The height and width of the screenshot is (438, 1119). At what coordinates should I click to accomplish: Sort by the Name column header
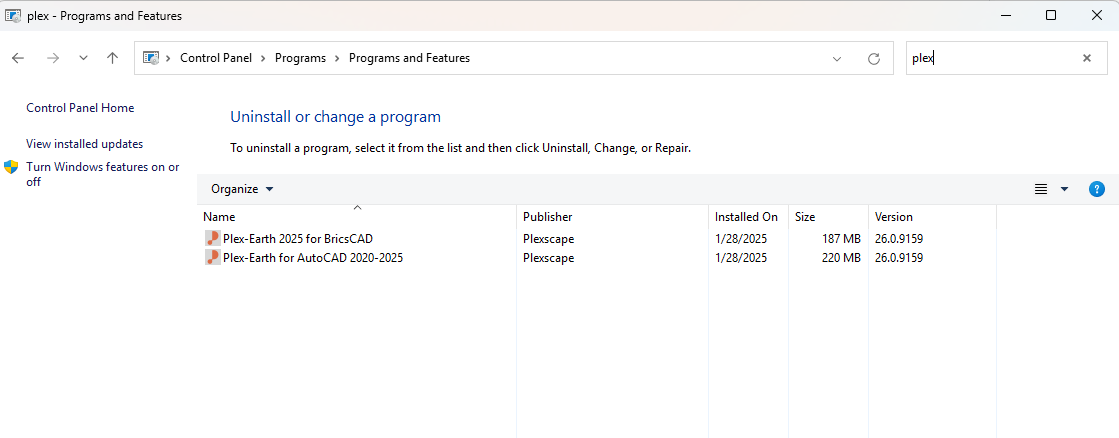pyautogui.click(x=357, y=217)
